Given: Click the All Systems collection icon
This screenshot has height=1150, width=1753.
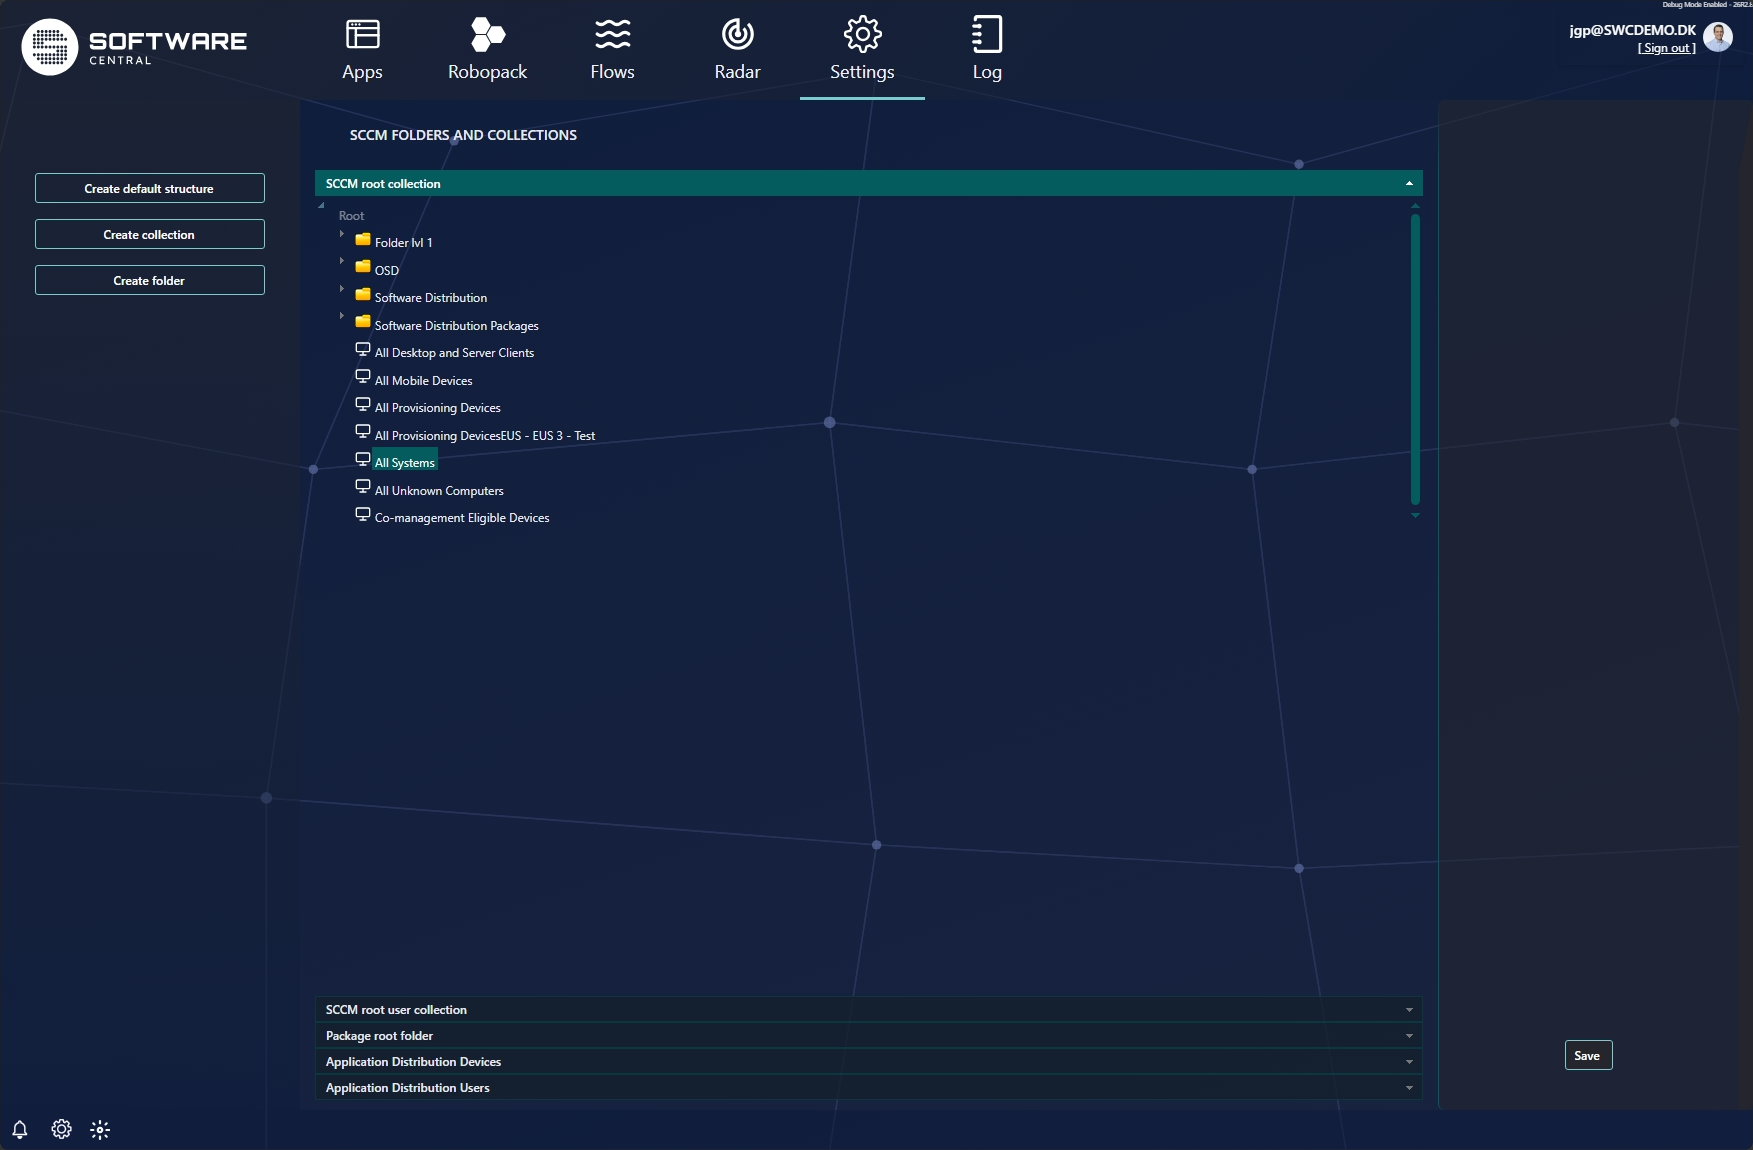Looking at the screenshot, I should (363, 459).
